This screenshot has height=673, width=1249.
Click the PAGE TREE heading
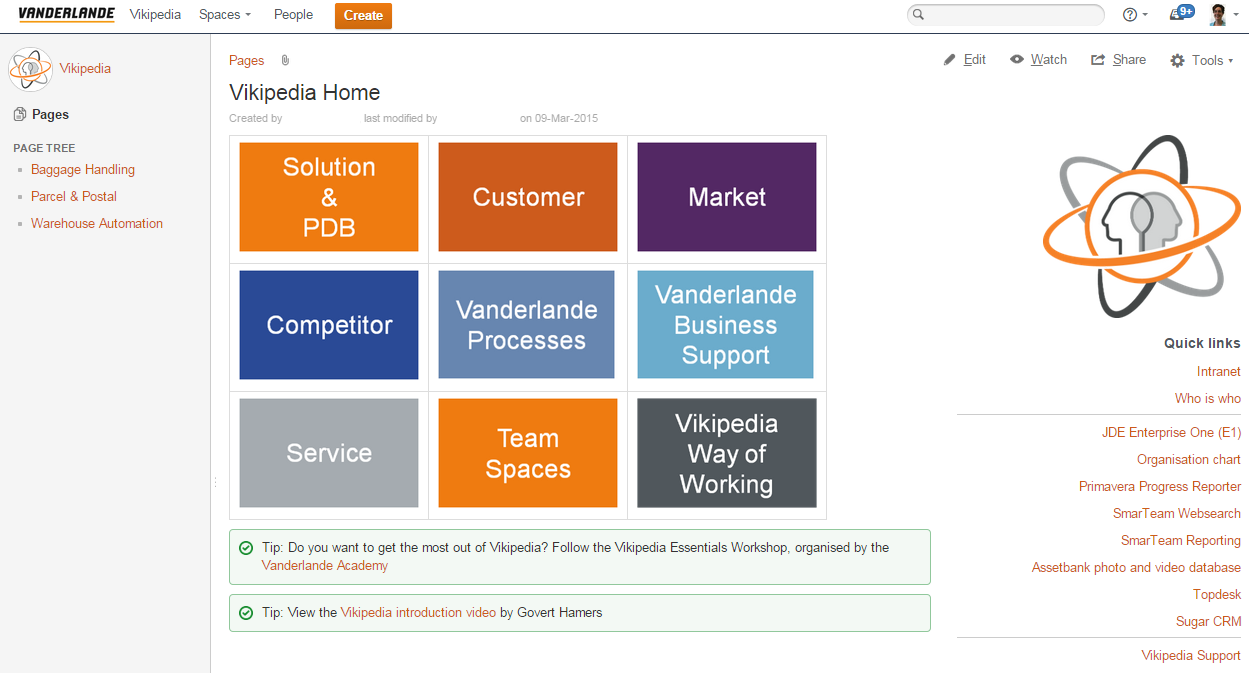click(x=44, y=148)
